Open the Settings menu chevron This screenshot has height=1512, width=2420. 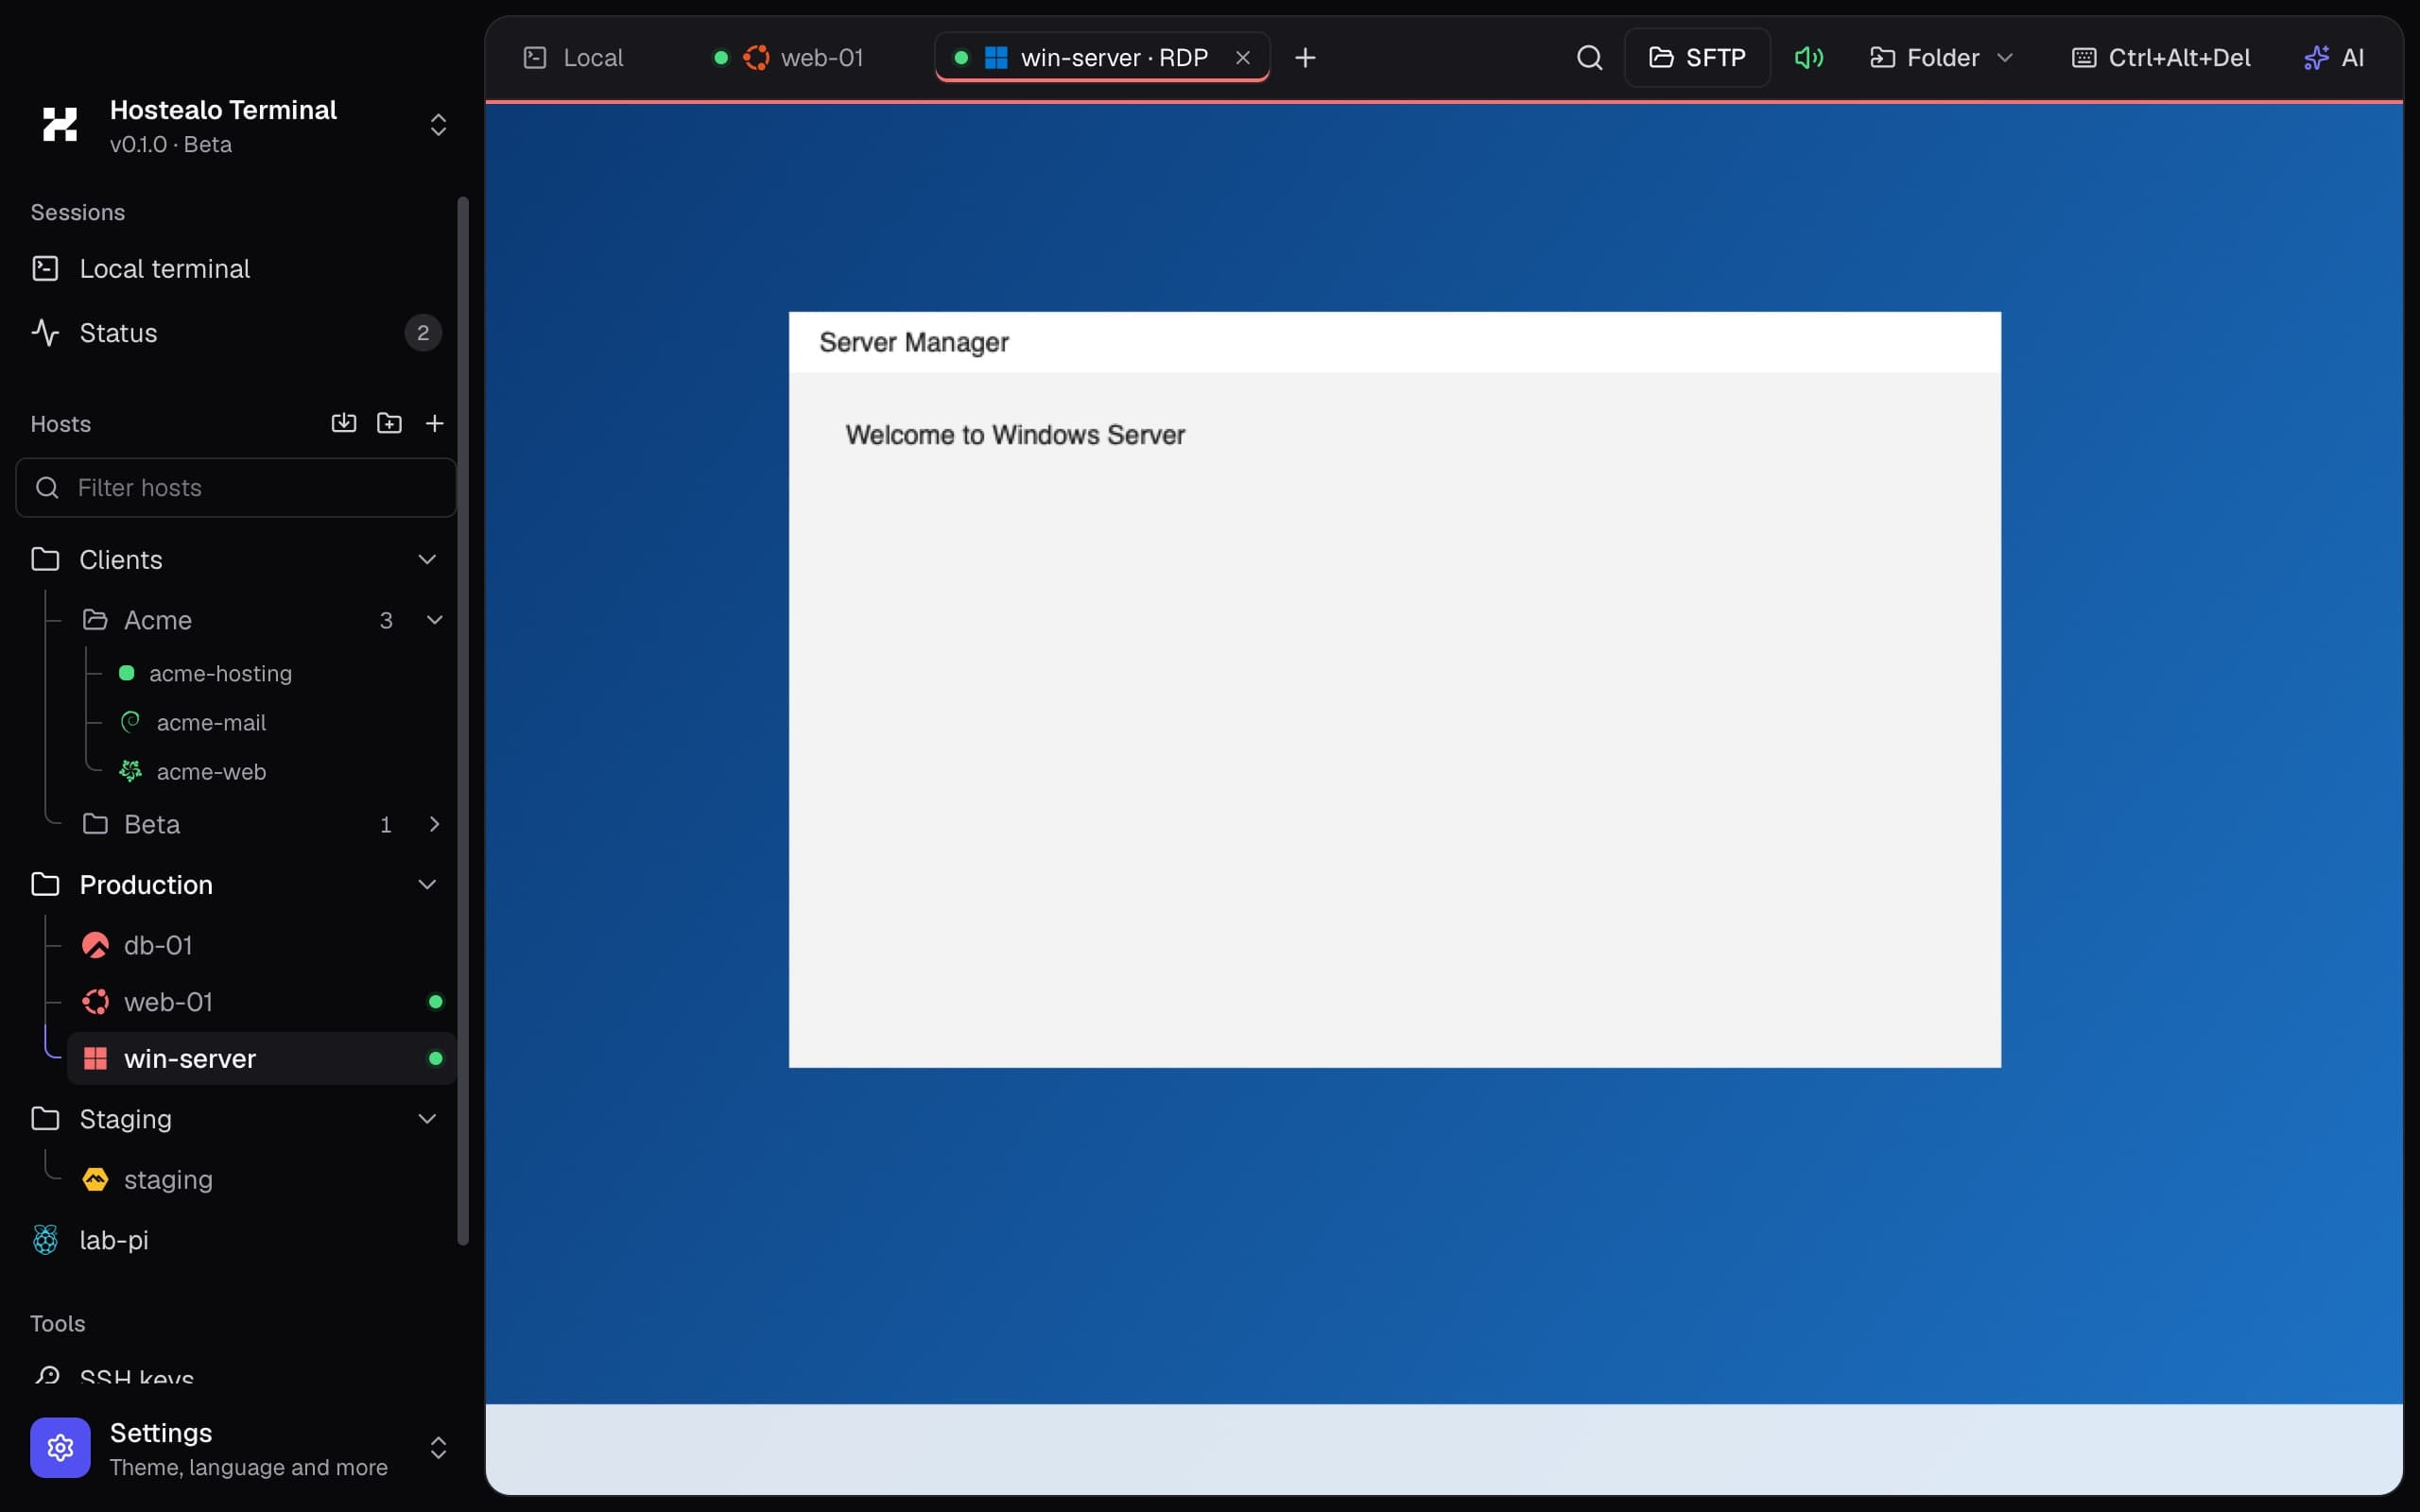(x=438, y=1448)
